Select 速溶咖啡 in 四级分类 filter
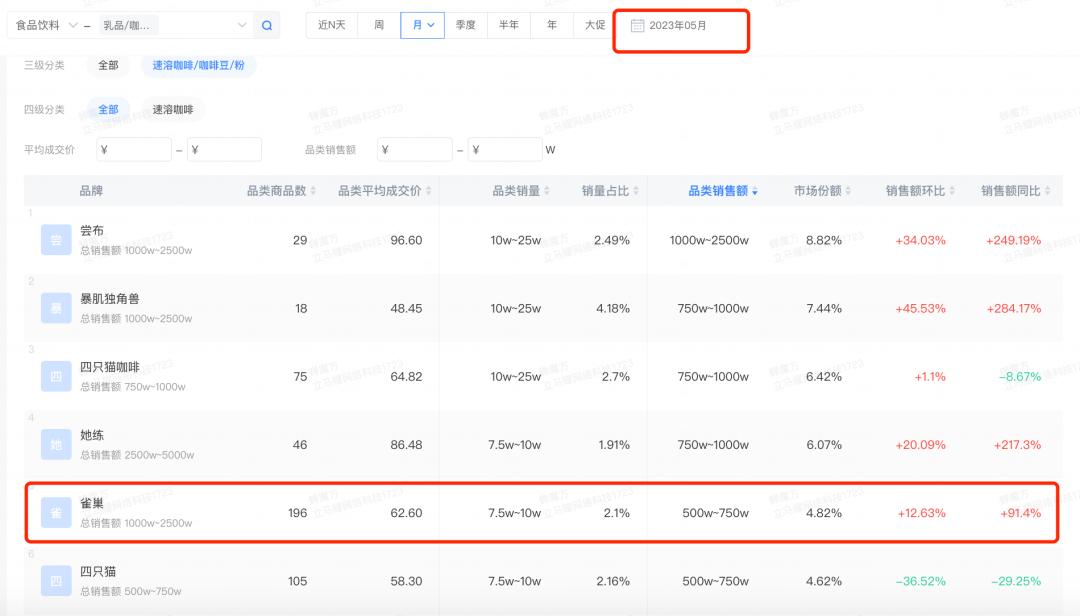 (x=172, y=110)
